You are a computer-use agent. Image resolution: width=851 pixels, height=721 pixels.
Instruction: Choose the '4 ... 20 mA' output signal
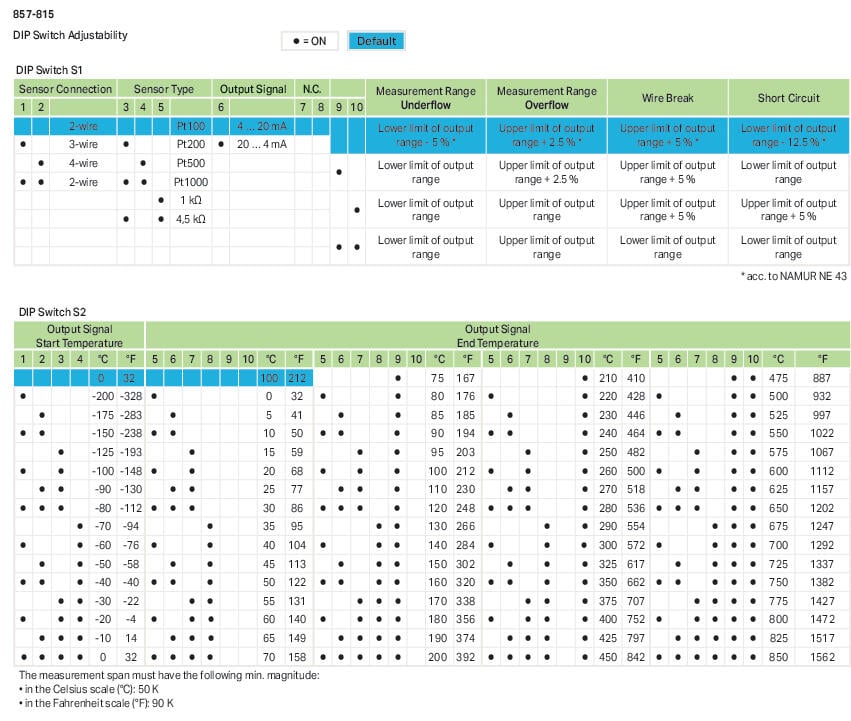click(261, 127)
